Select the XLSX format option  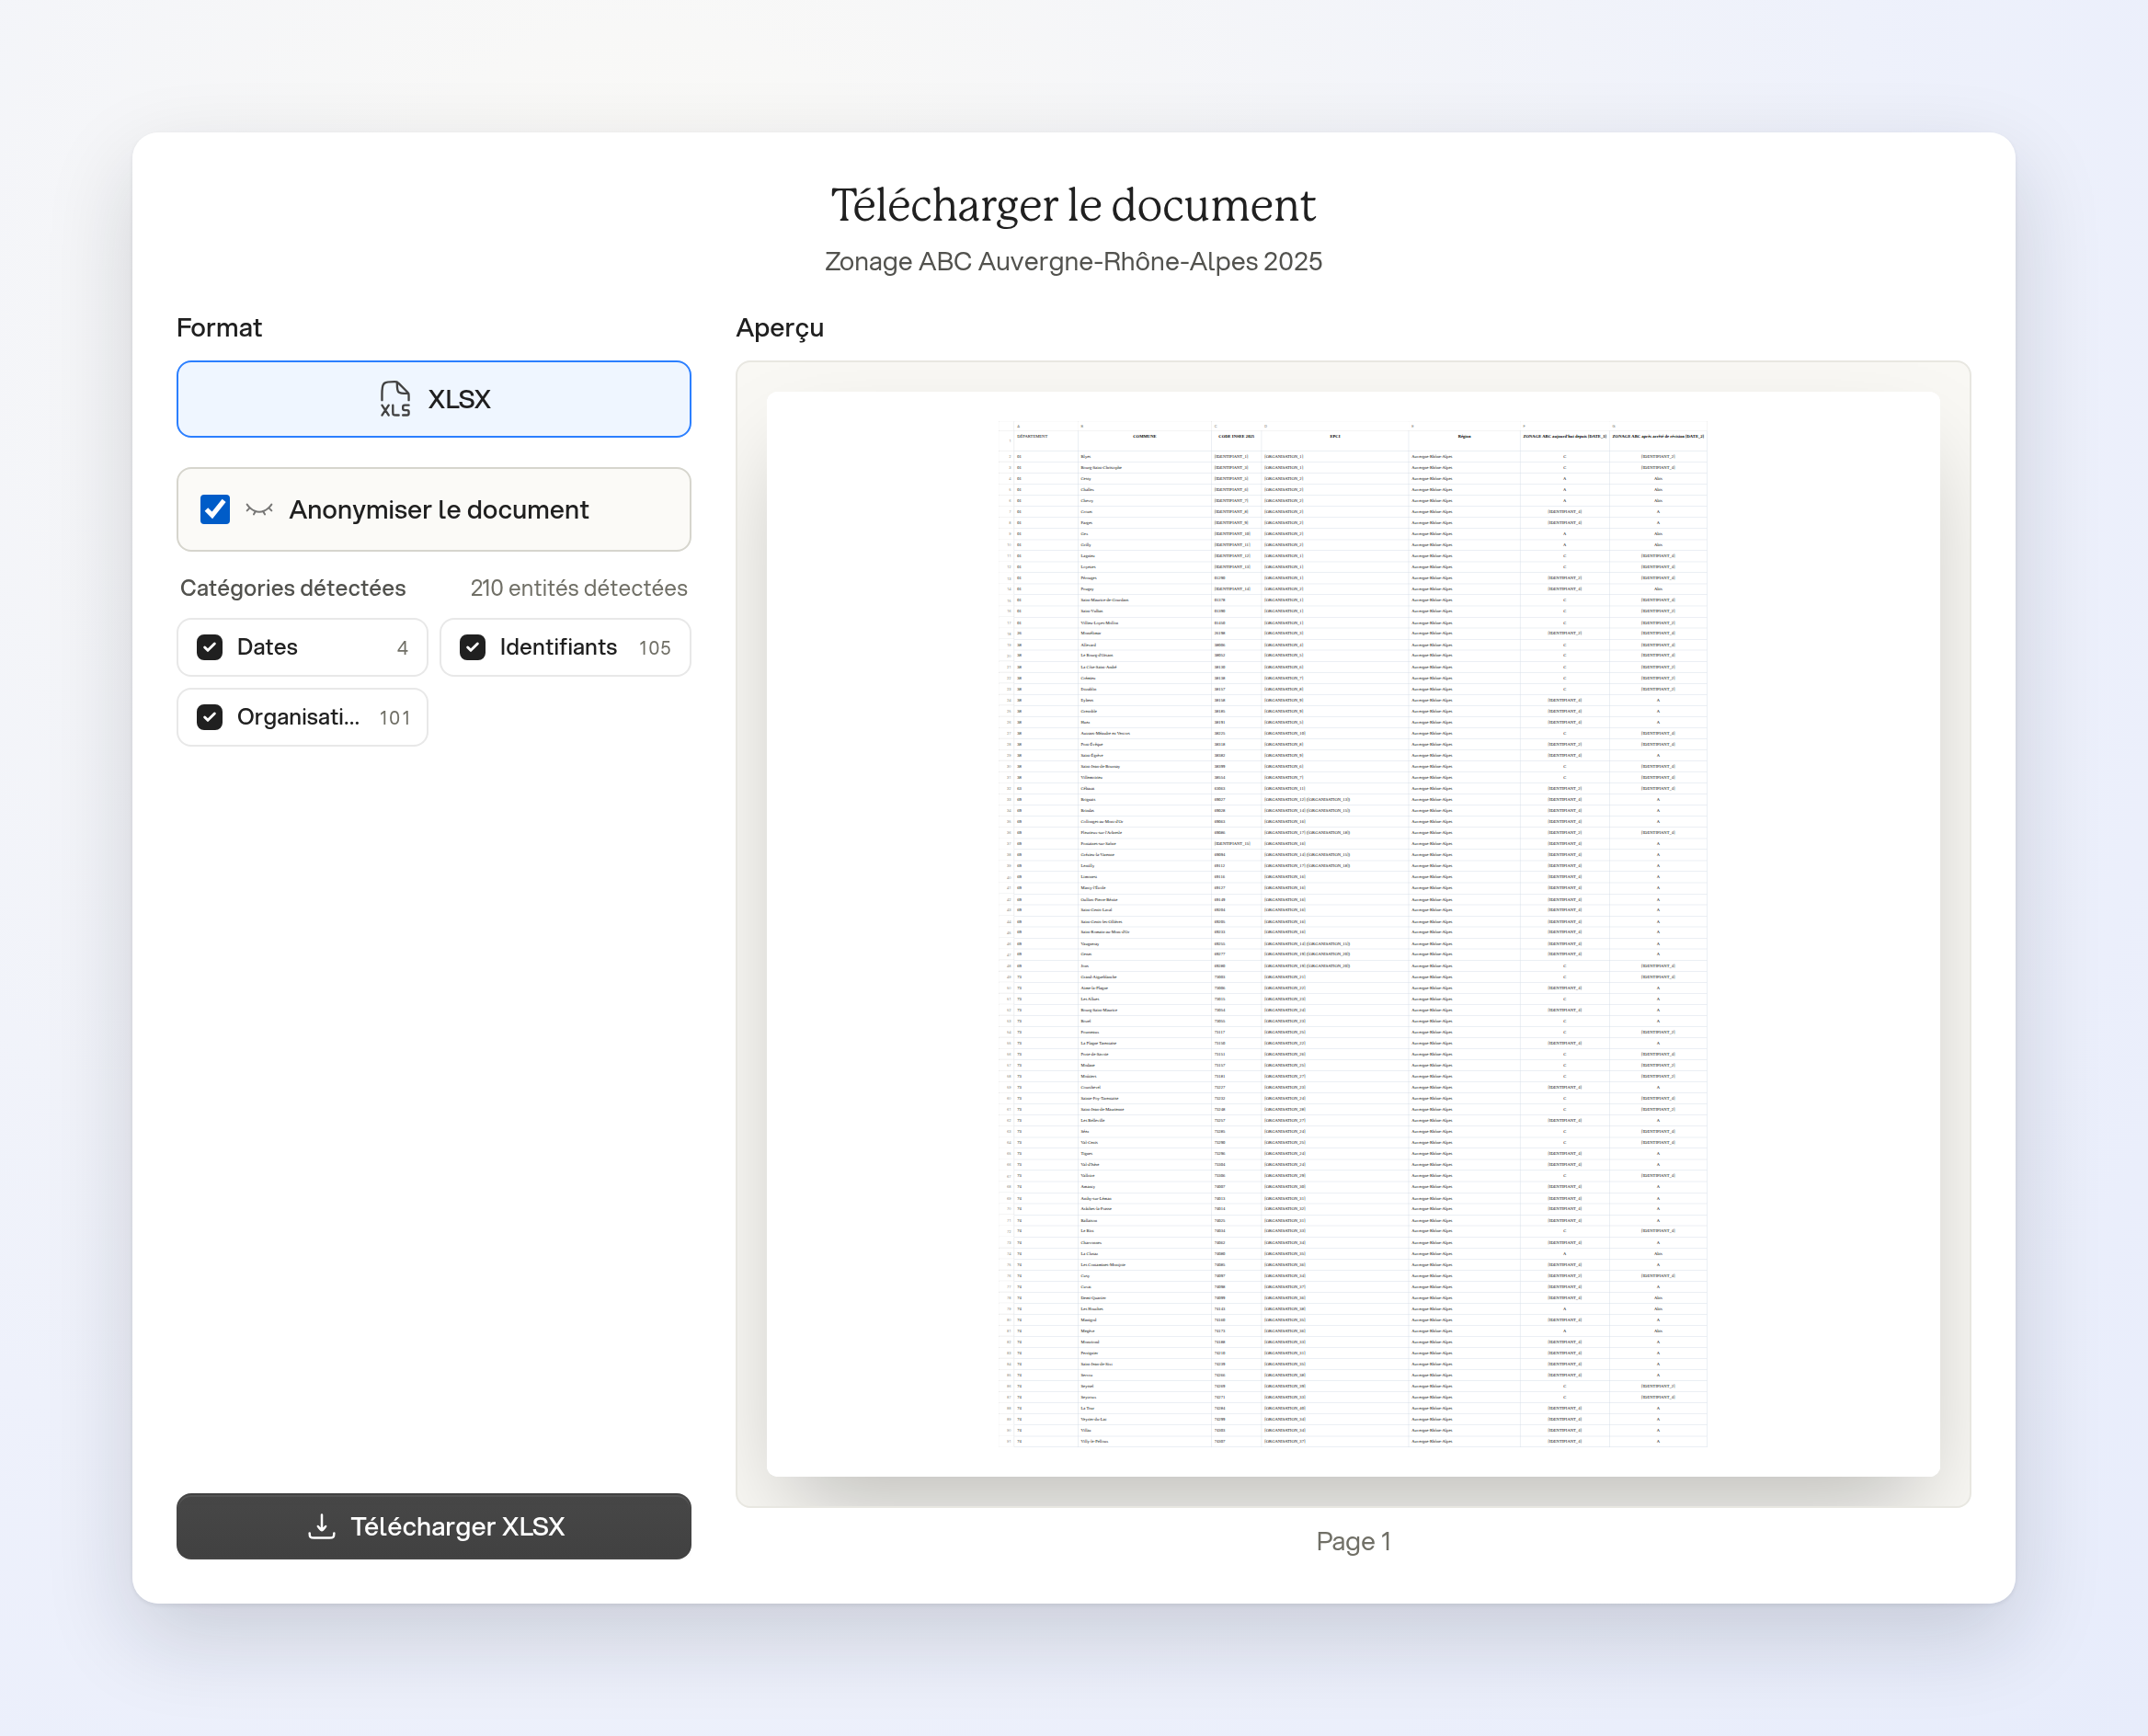(433, 399)
